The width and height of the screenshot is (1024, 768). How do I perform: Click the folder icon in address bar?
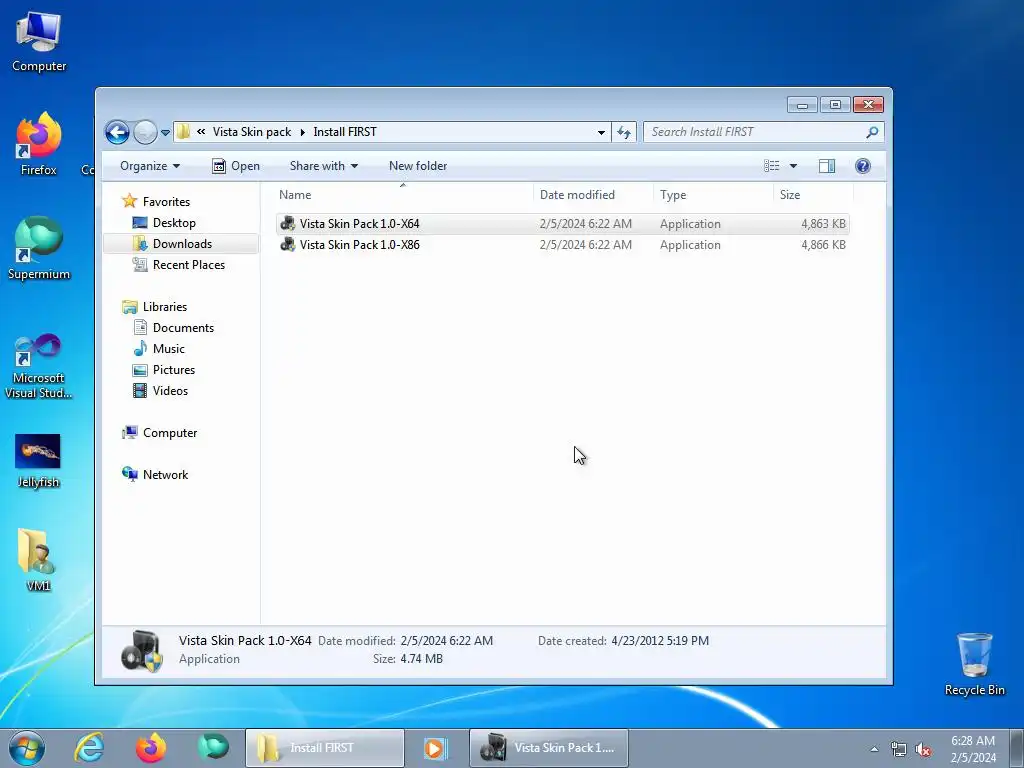[184, 132]
